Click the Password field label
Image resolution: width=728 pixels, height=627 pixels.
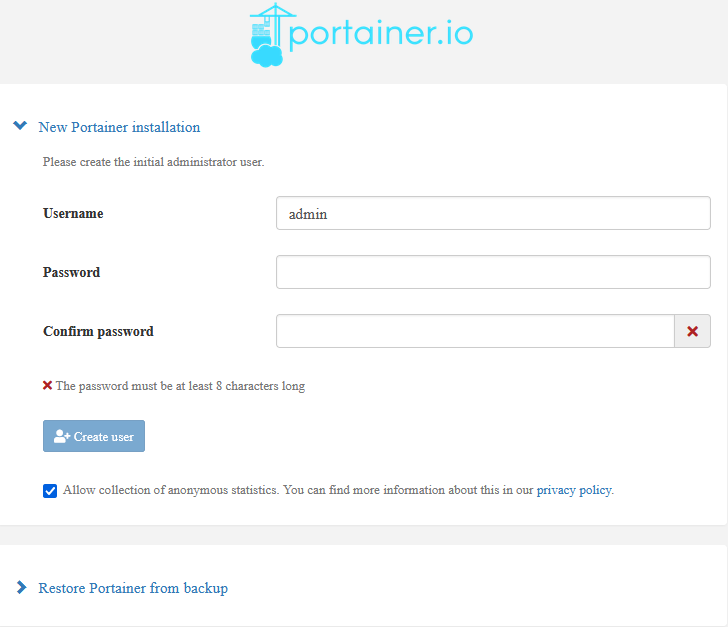pyautogui.click(x=71, y=272)
